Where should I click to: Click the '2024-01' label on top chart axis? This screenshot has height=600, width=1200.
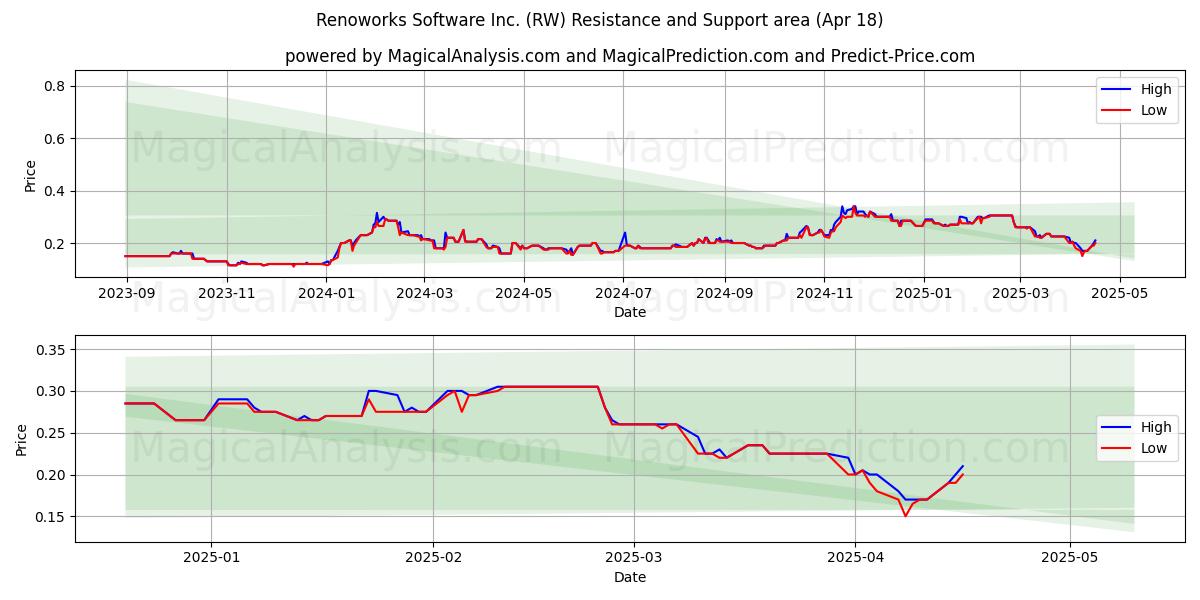coord(327,293)
